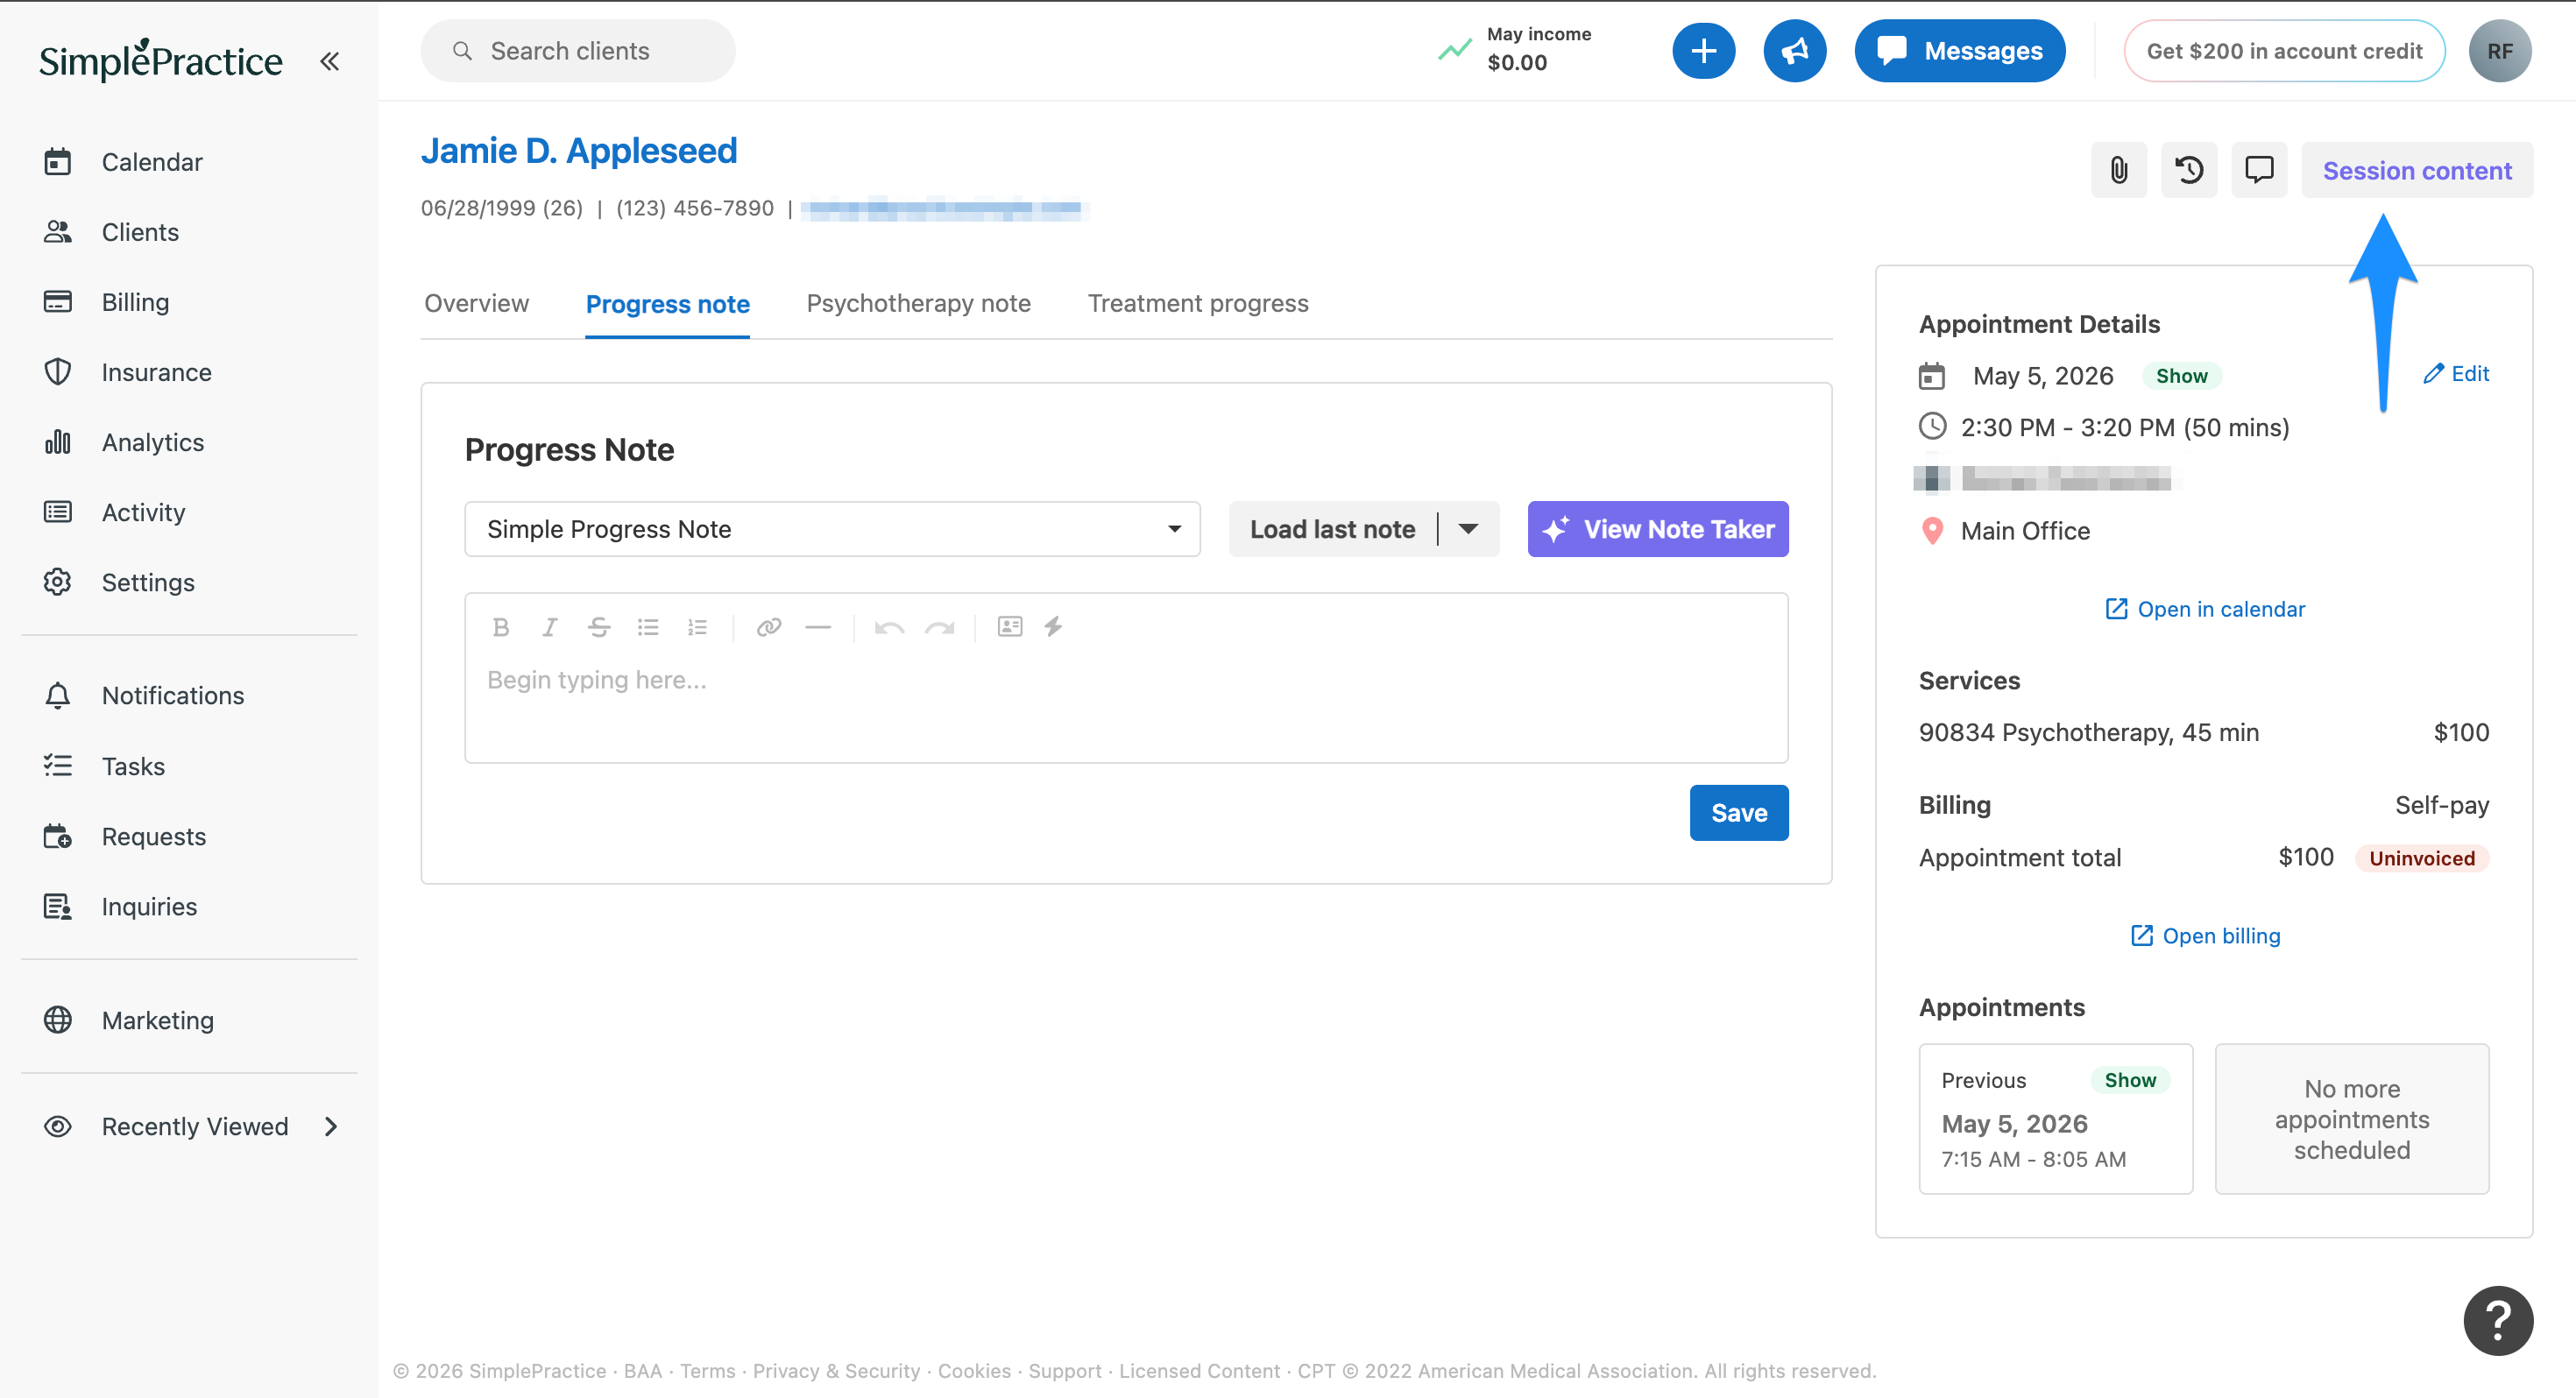Click Get $200 in account credit
The image size is (2576, 1398).
click(2284, 51)
